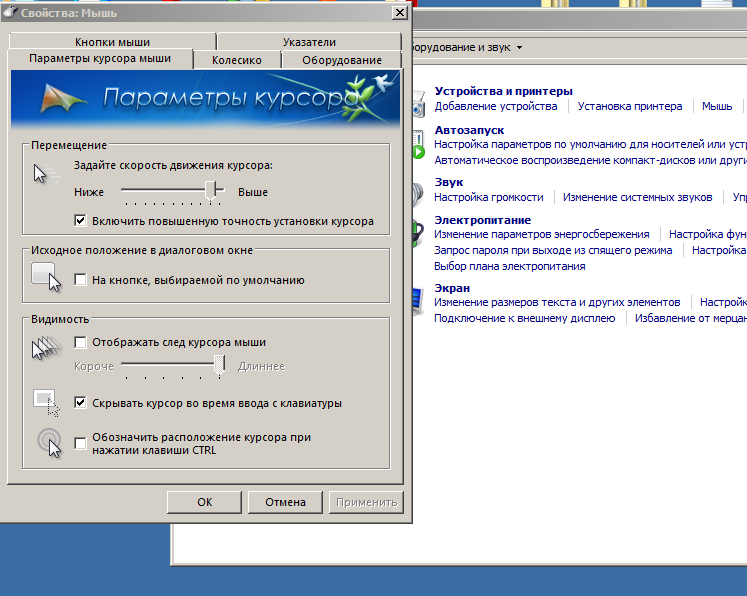The width and height of the screenshot is (747, 596).
Task: Open Устройства и принтеры heading link
Action: pos(504,91)
